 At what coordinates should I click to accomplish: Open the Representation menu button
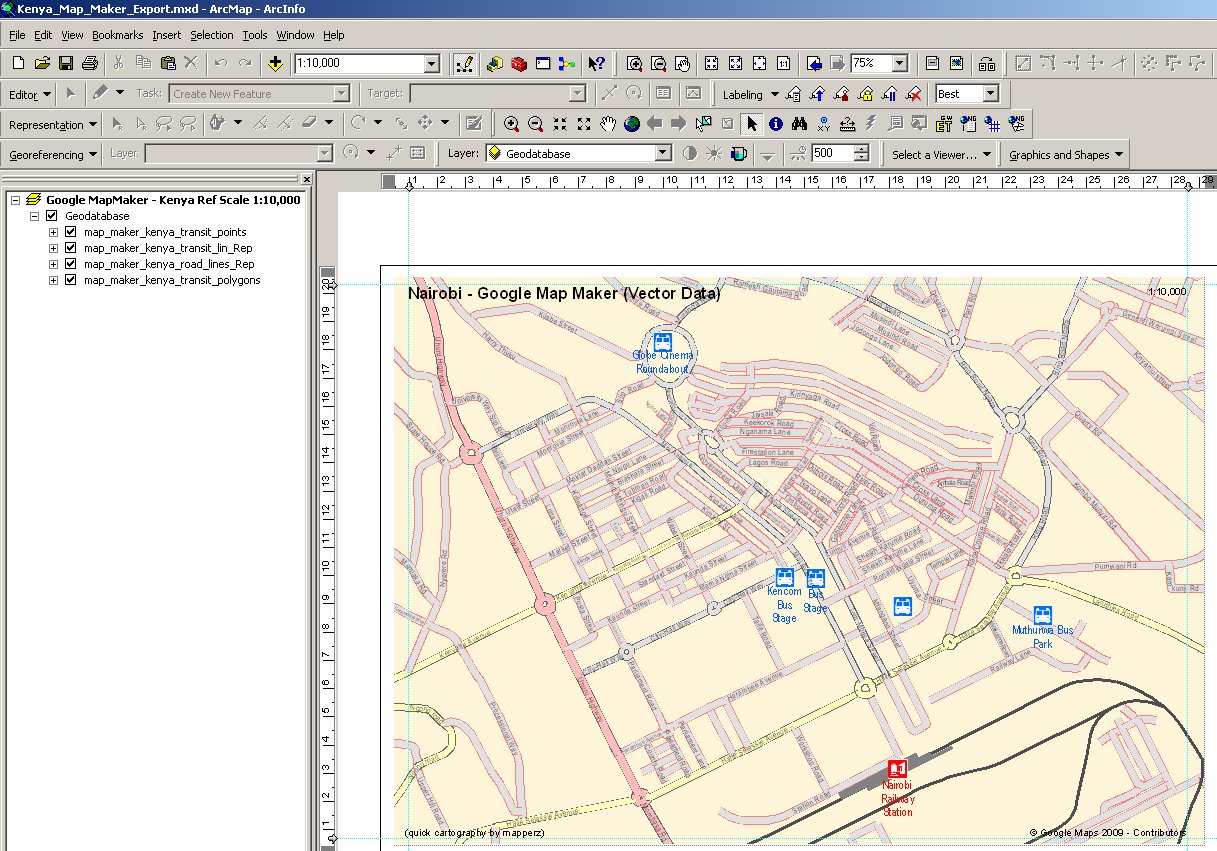pos(53,125)
